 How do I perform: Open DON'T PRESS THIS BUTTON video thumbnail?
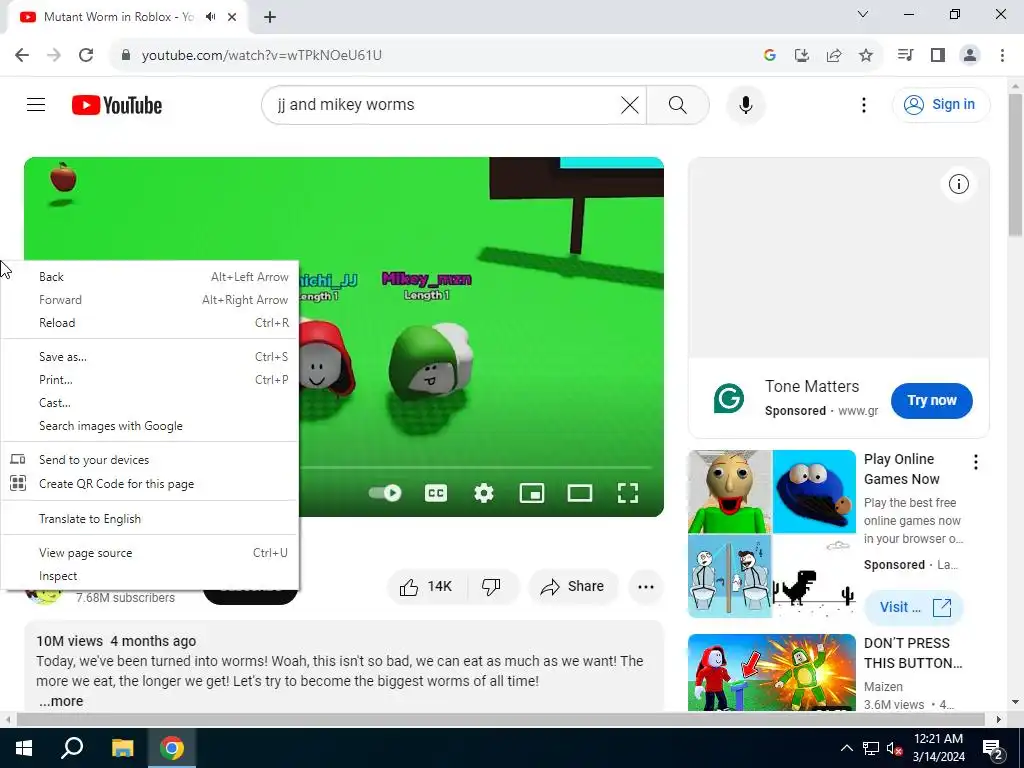(771, 672)
